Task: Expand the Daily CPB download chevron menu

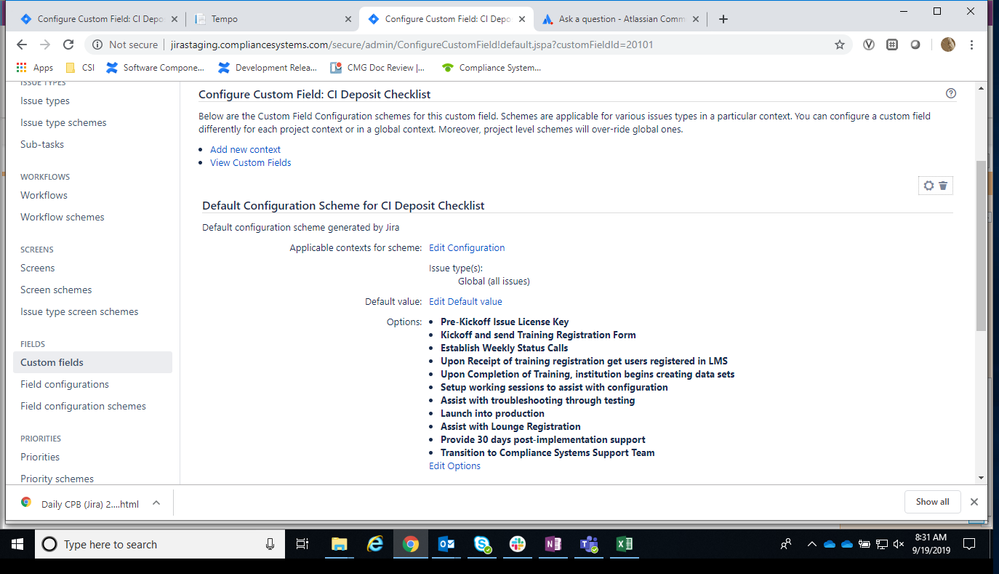Action: 156,503
